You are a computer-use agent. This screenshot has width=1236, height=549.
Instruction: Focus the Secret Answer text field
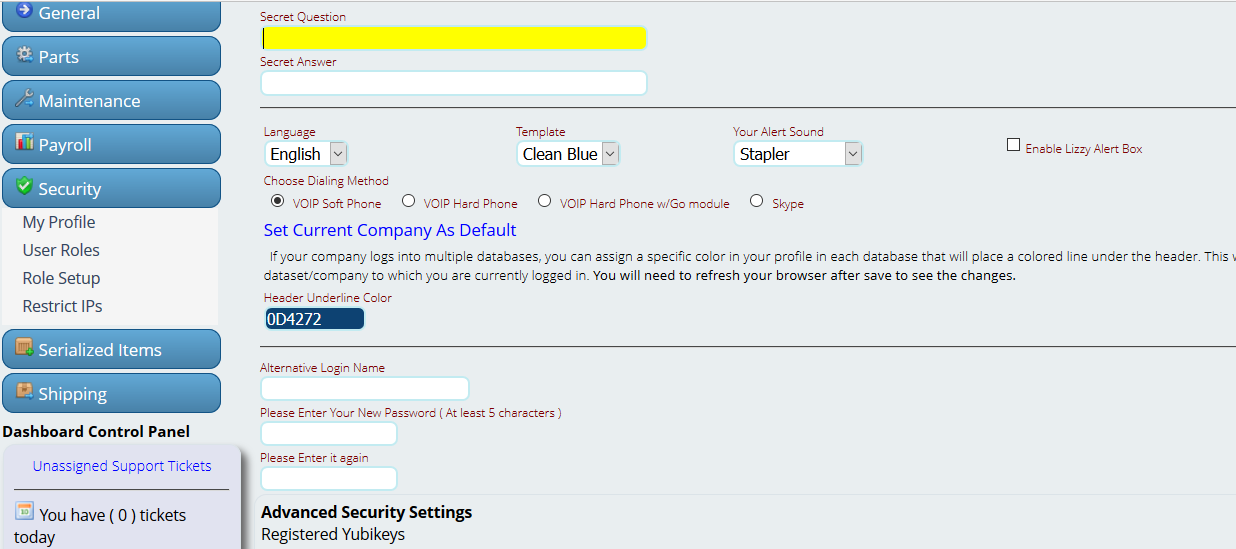click(x=453, y=83)
